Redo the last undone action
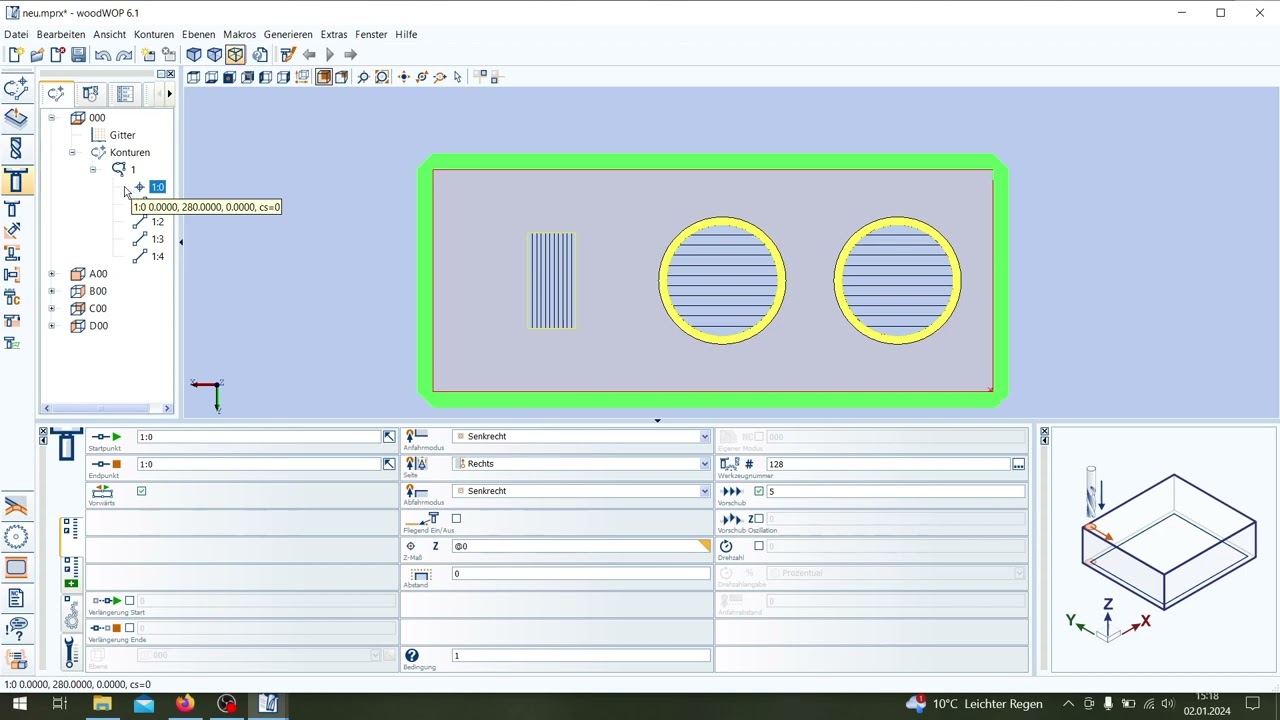Screen dimensions: 1280x720 (x=124, y=55)
